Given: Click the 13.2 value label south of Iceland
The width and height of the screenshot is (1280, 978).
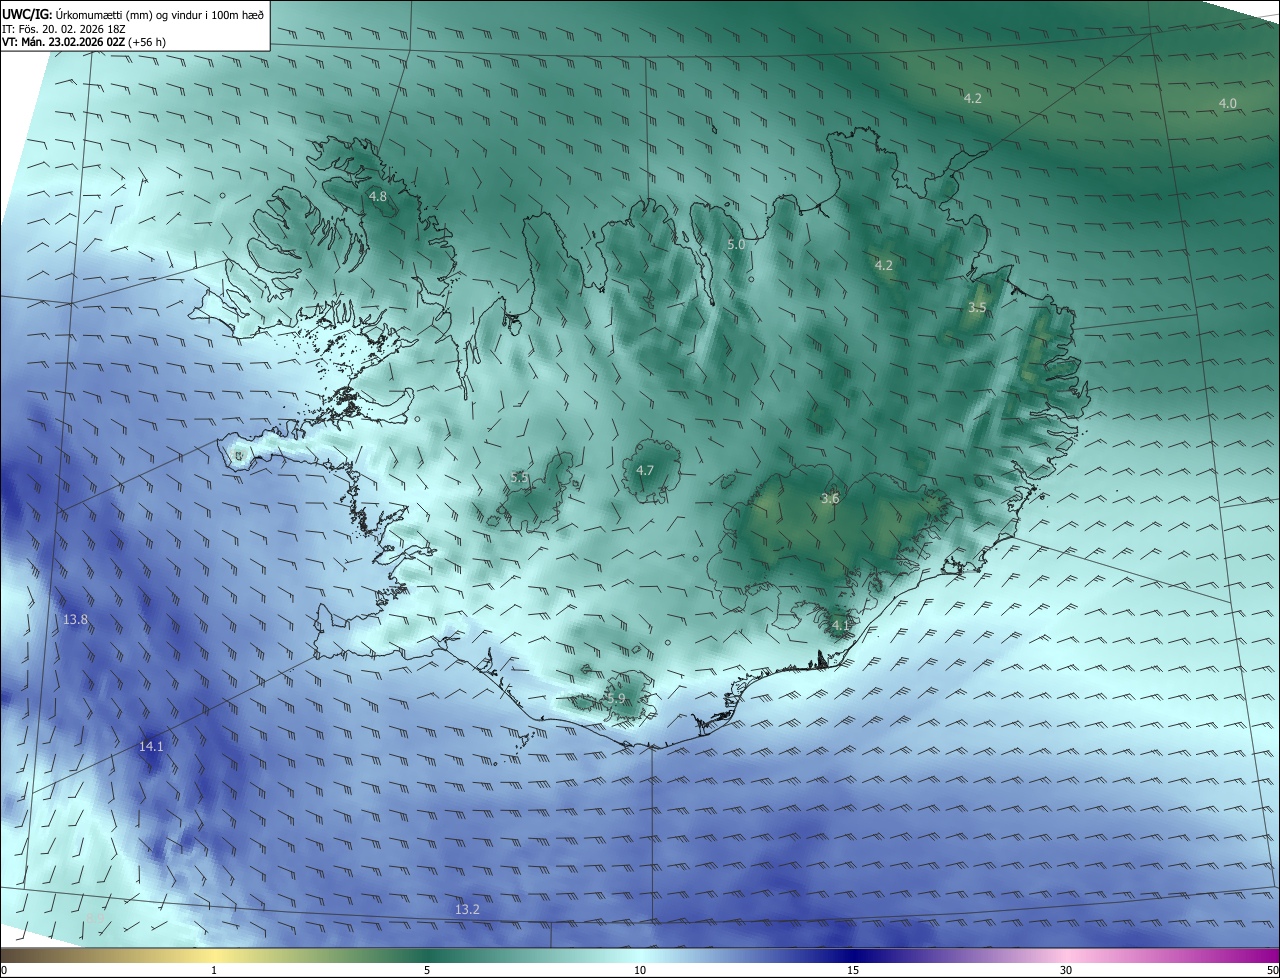Looking at the screenshot, I should pyautogui.click(x=467, y=909).
